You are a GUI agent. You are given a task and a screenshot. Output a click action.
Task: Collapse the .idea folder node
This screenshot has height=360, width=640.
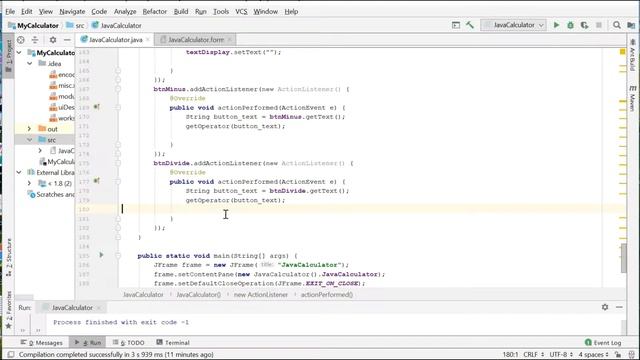(30, 64)
